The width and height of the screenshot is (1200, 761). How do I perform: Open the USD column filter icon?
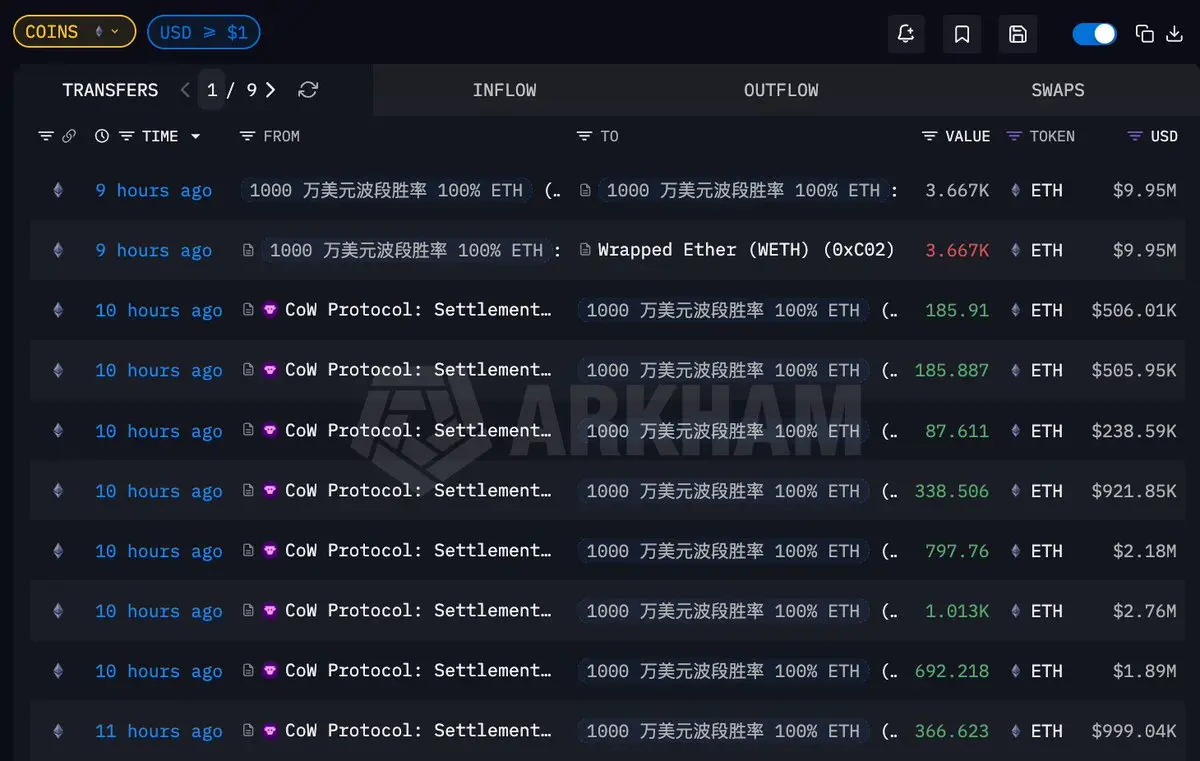pos(1135,136)
